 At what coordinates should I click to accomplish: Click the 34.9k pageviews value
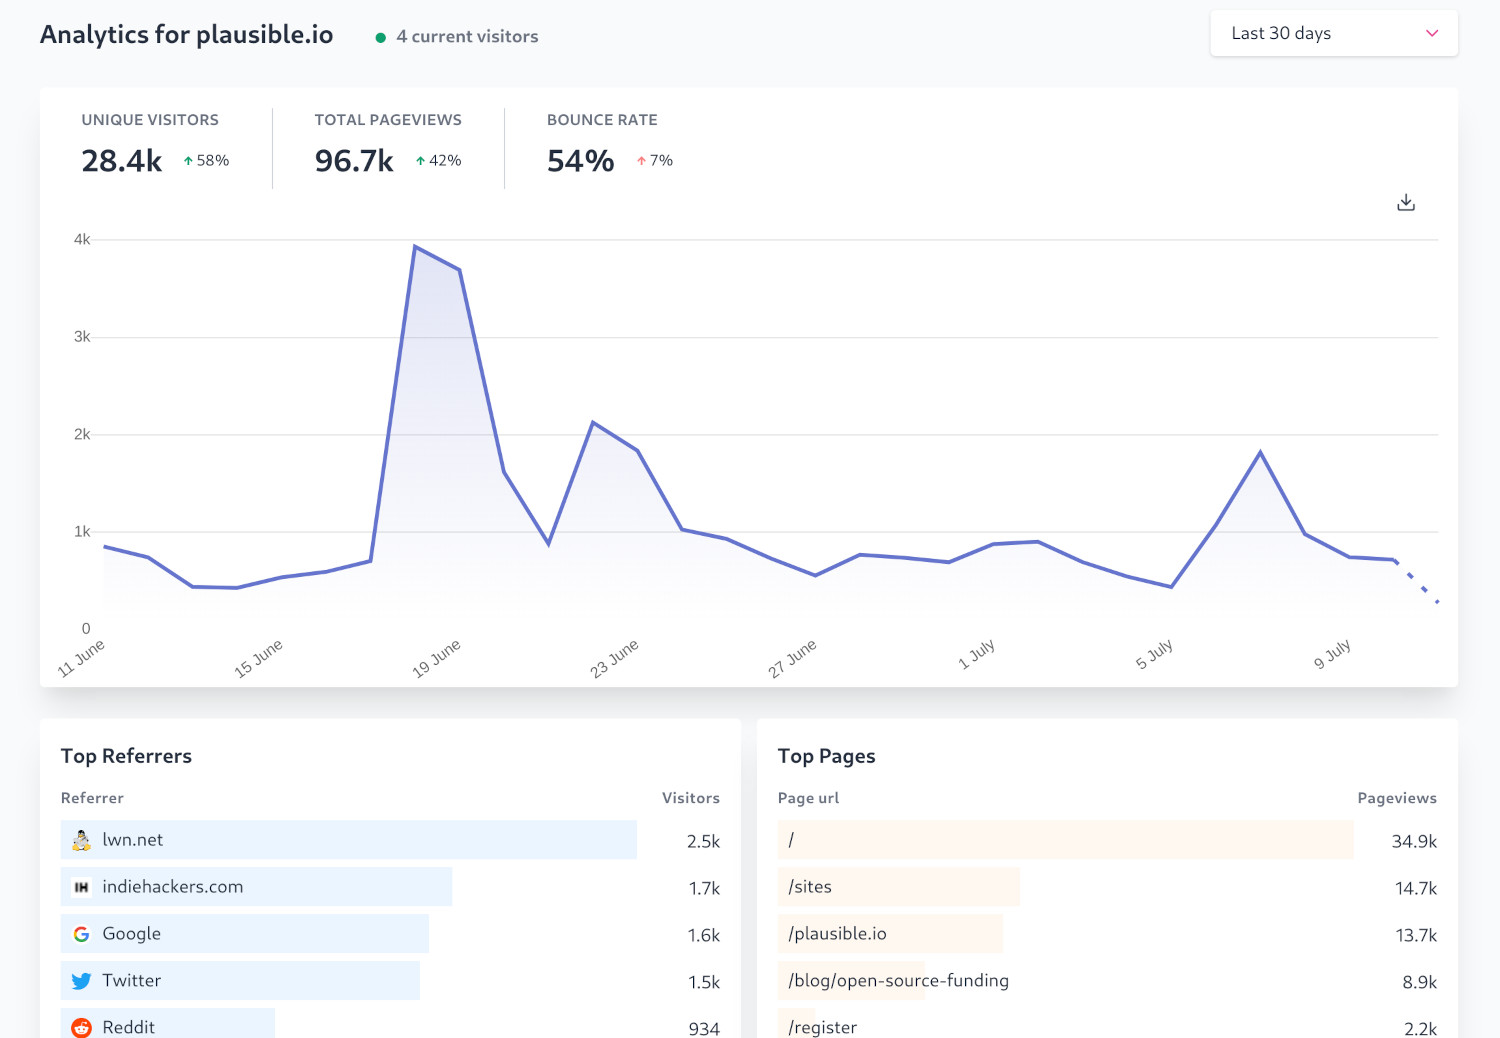(x=1414, y=841)
